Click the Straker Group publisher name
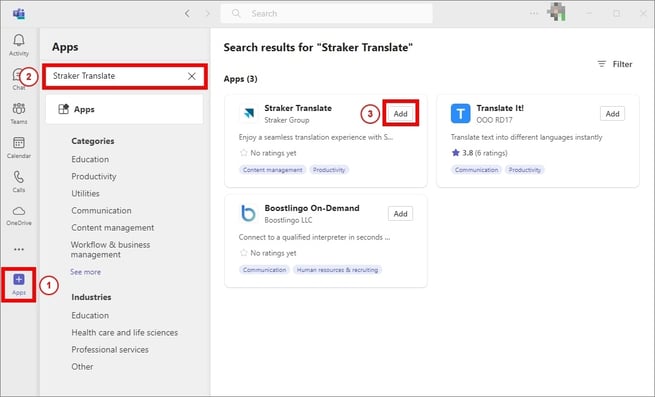This screenshot has width=655, height=397. 287,120
